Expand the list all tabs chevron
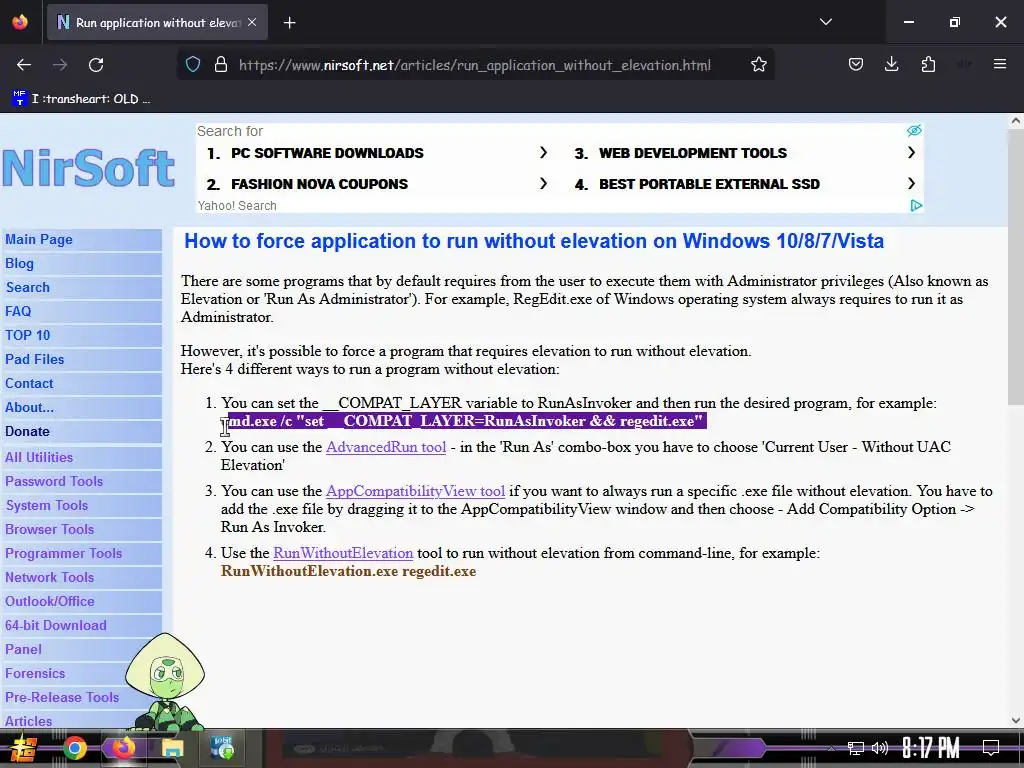 [x=826, y=22]
